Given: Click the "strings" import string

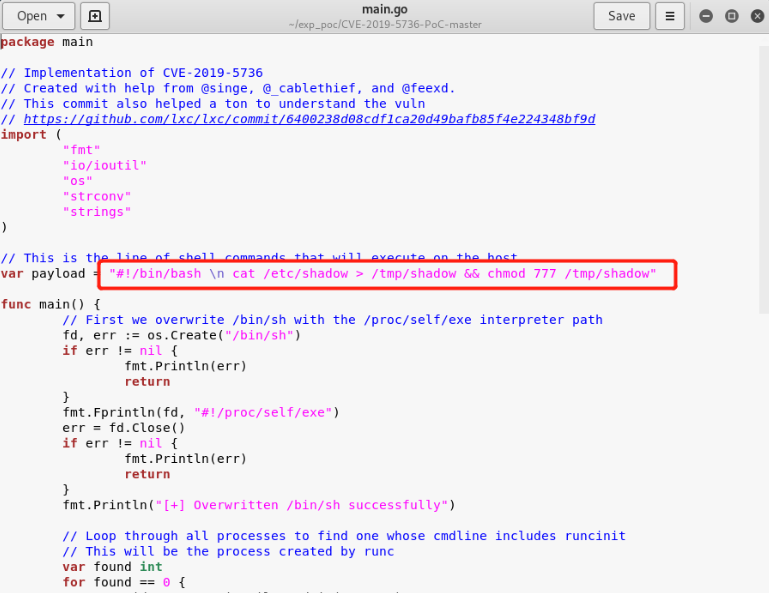Looking at the screenshot, I should 97,212.
